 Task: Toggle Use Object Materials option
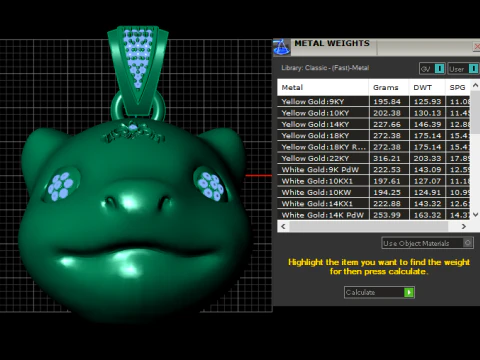pos(427,243)
